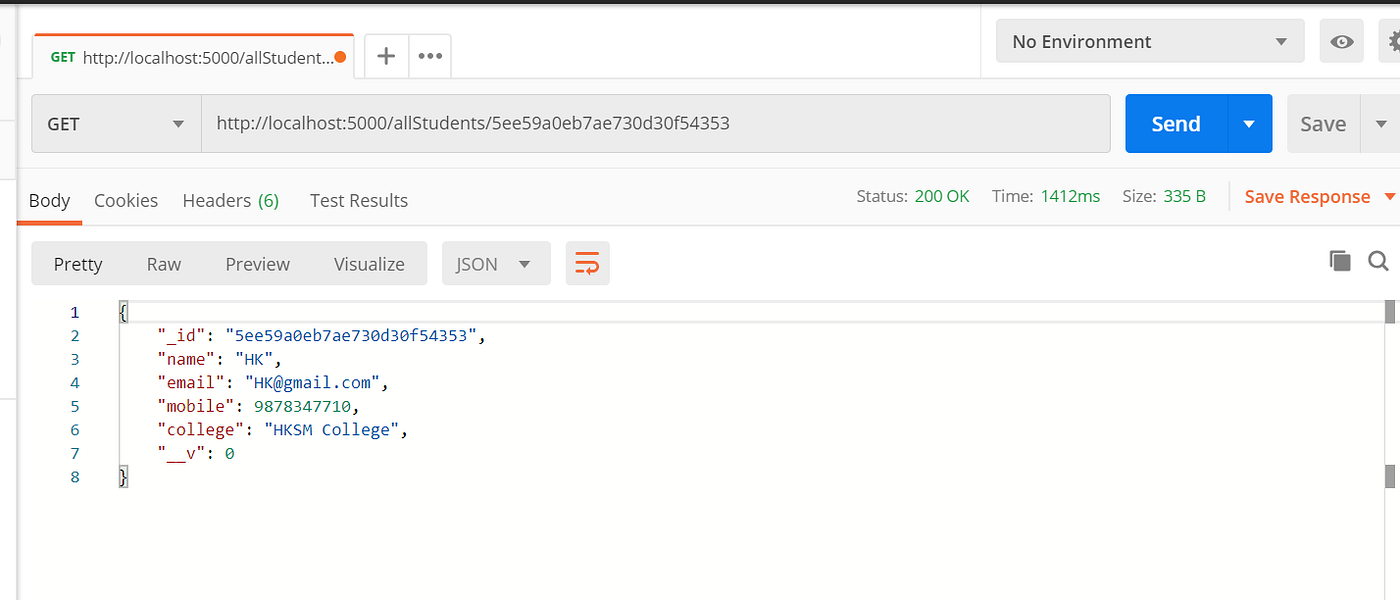
Task: Click the beautify response icon
Action: pos(587,263)
